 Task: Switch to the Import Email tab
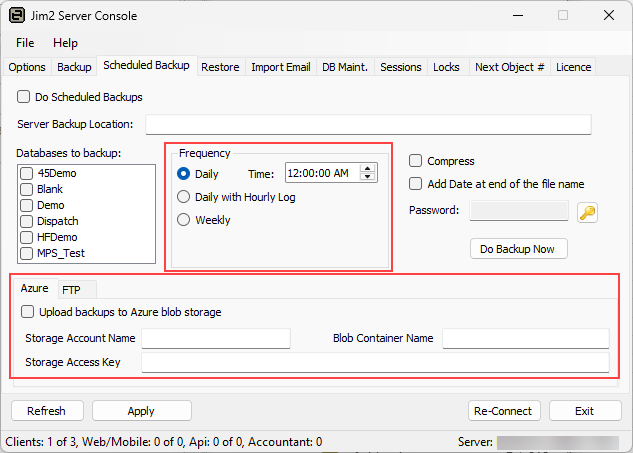click(281, 67)
